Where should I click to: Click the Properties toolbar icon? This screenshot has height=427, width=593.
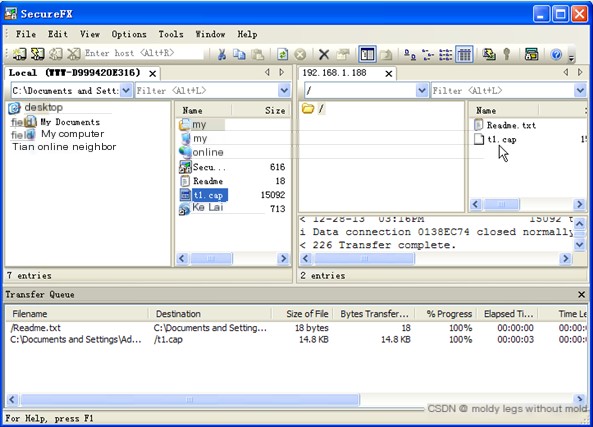(343, 54)
